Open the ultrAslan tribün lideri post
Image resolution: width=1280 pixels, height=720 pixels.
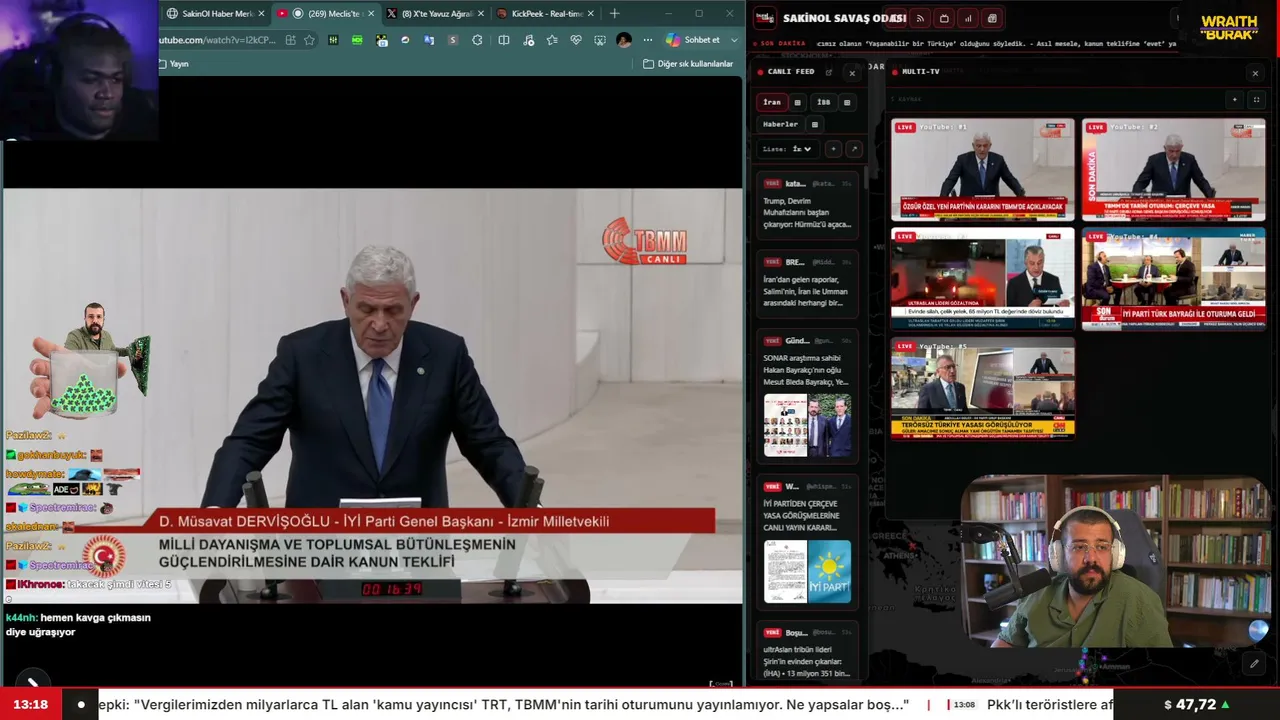point(808,652)
